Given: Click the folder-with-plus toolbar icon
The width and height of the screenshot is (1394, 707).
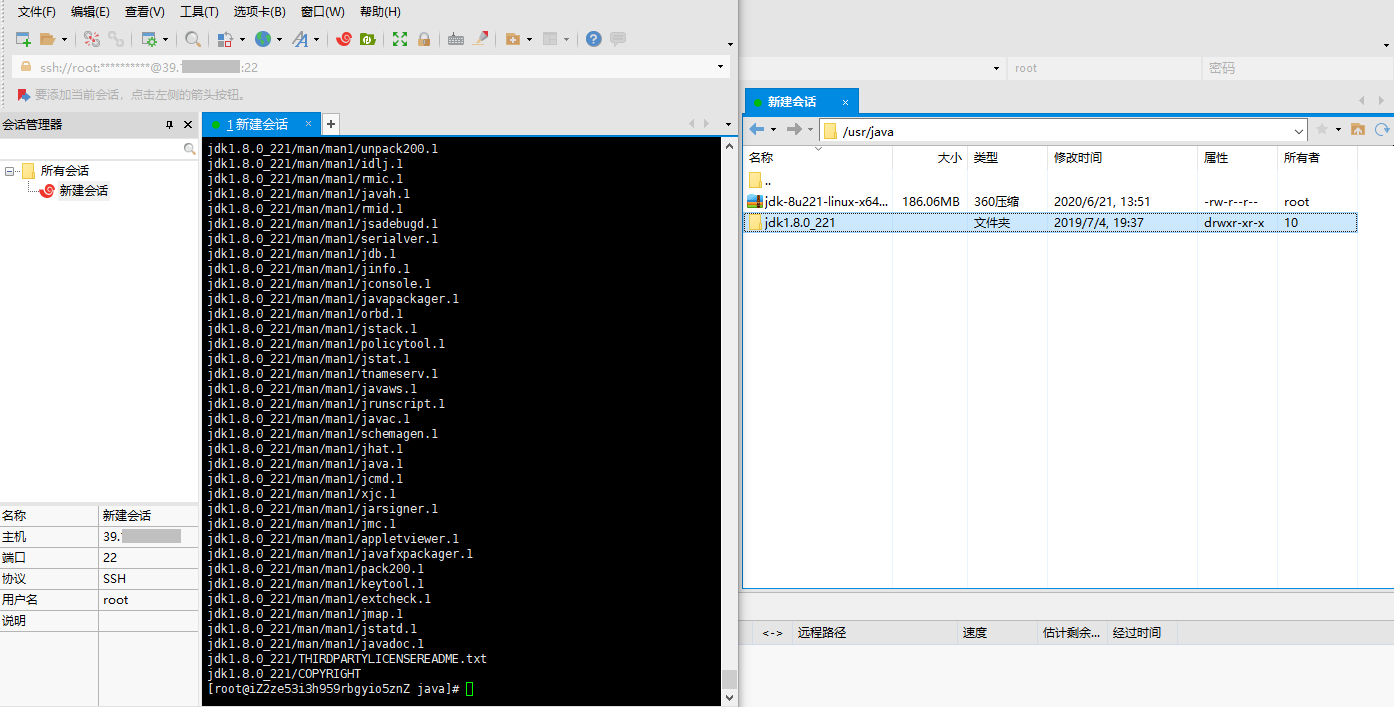Looking at the screenshot, I should [x=513, y=39].
